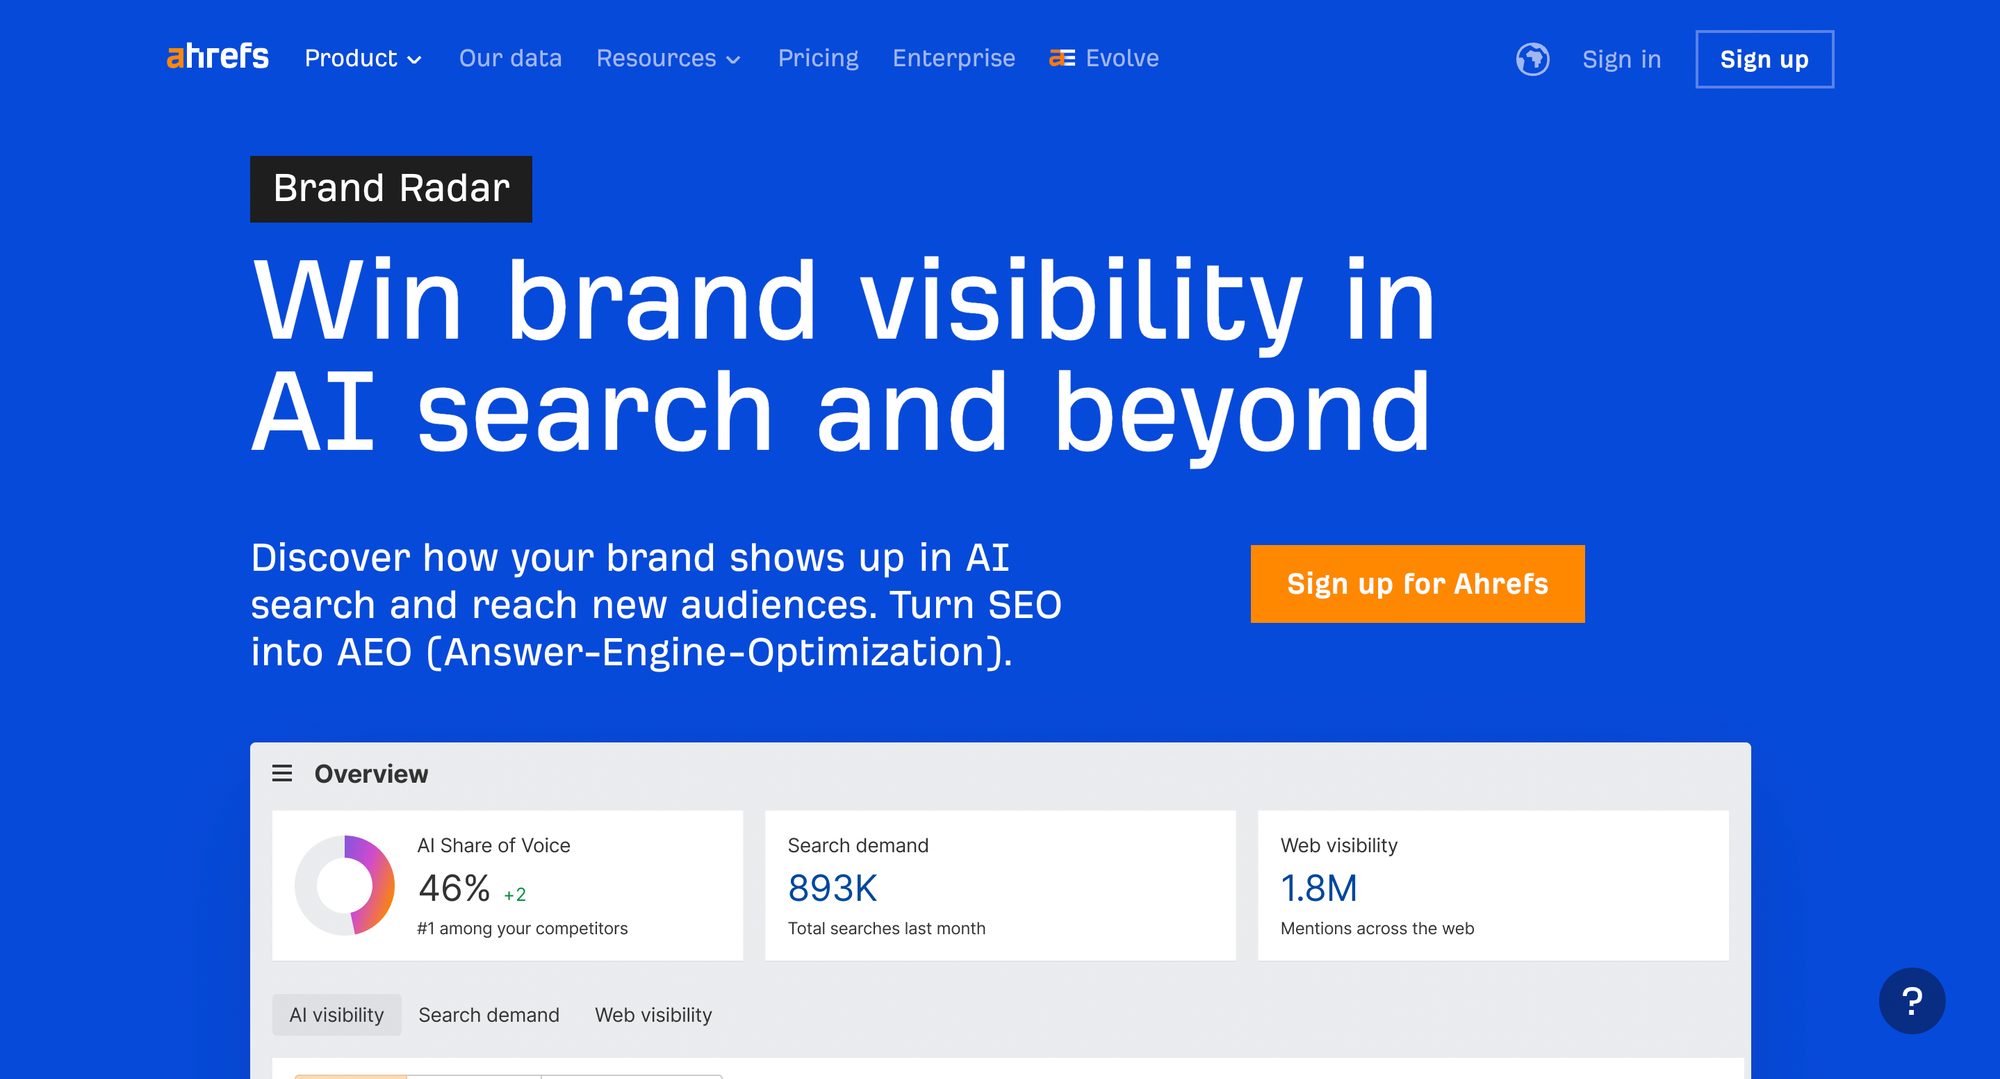Click the Sign in link
Image resolution: width=2000 pixels, height=1079 pixels.
click(1621, 59)
